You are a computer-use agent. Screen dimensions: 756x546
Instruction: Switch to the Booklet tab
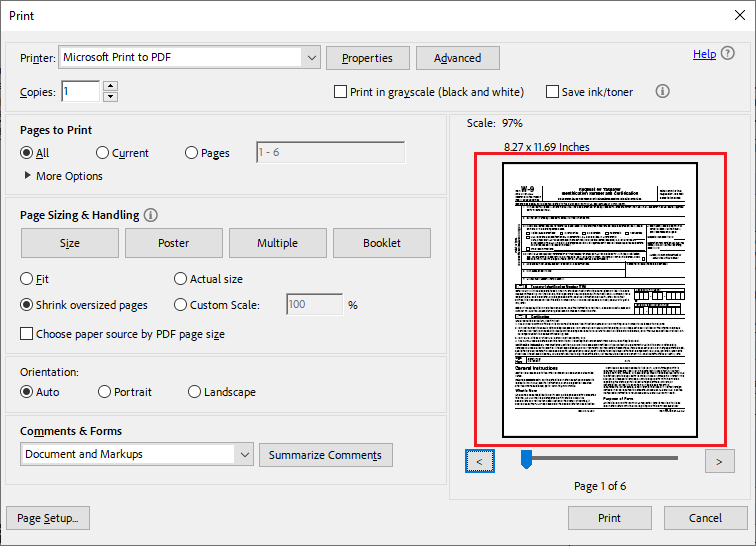click(382, 243)
